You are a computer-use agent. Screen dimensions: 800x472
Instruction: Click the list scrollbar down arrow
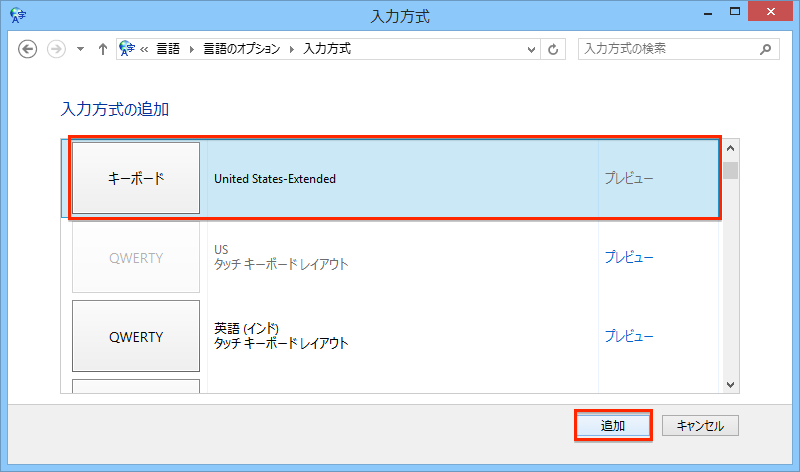pos(730,384)
